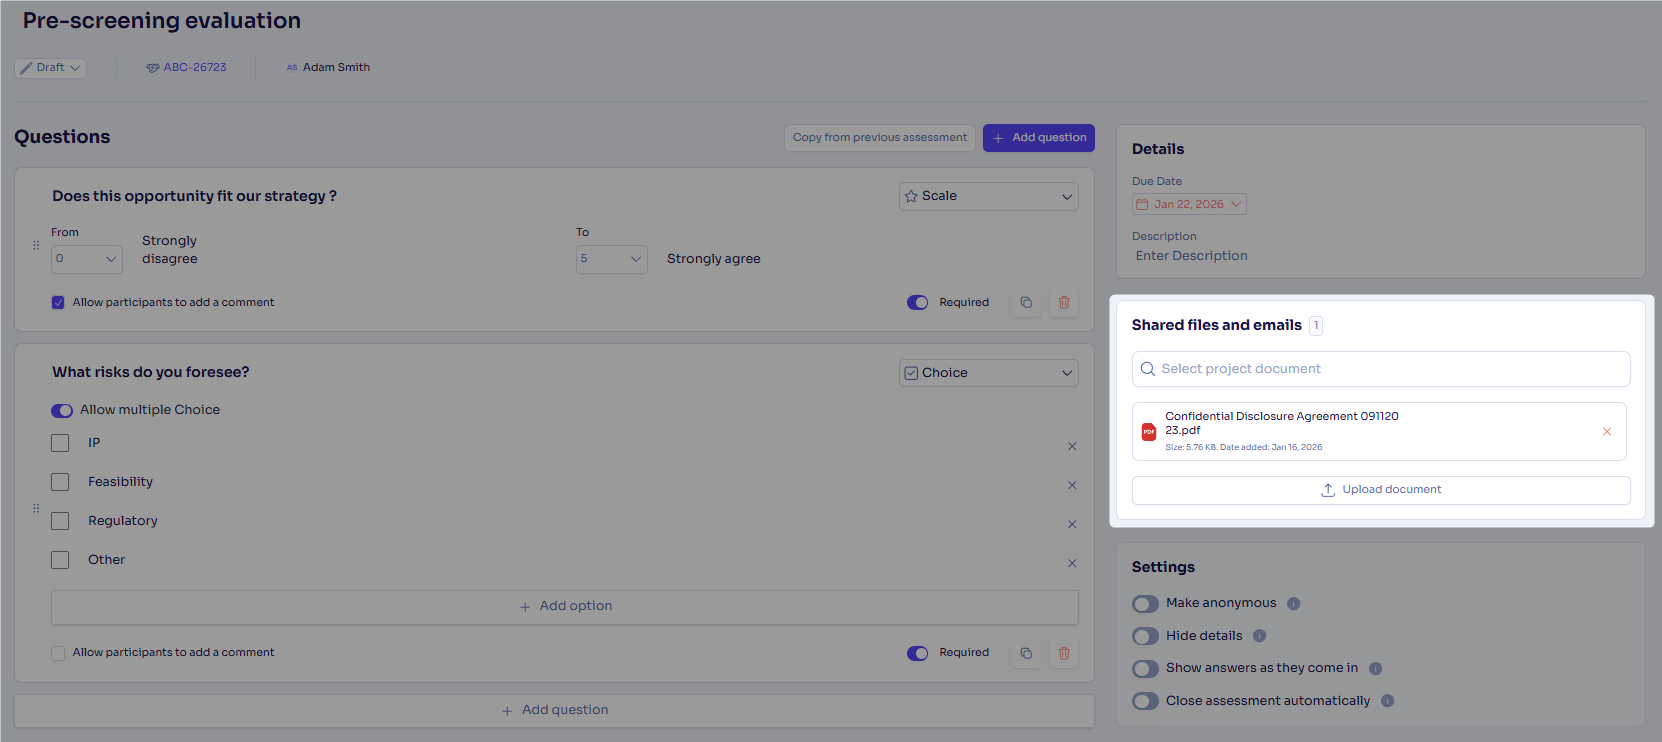Show info for Close assessment automatically

(x=1387, y=701)
